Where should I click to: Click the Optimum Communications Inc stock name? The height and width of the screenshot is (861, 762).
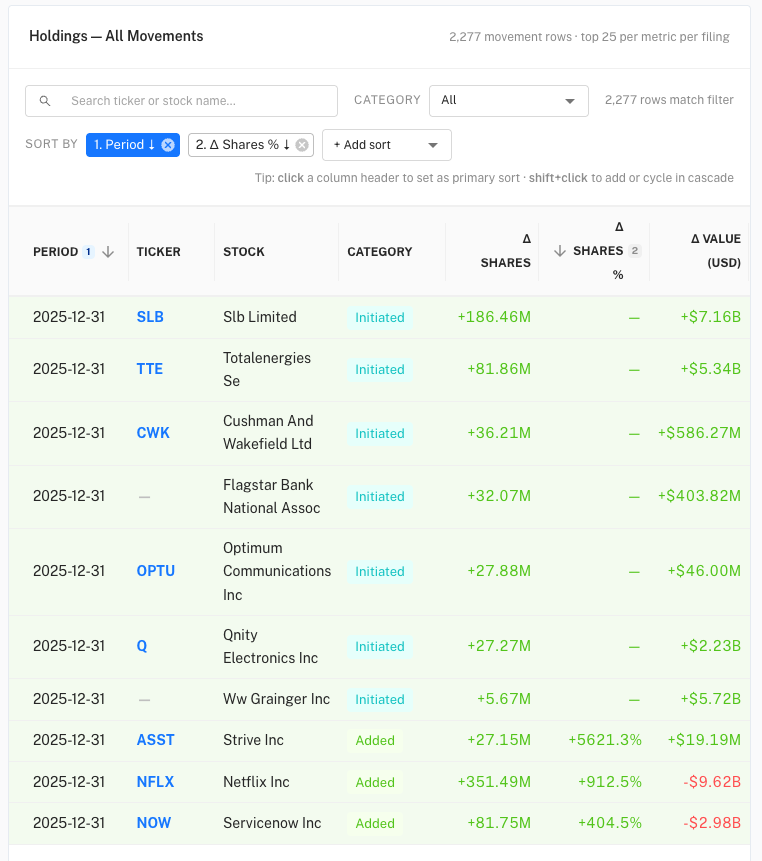[277, 572]
